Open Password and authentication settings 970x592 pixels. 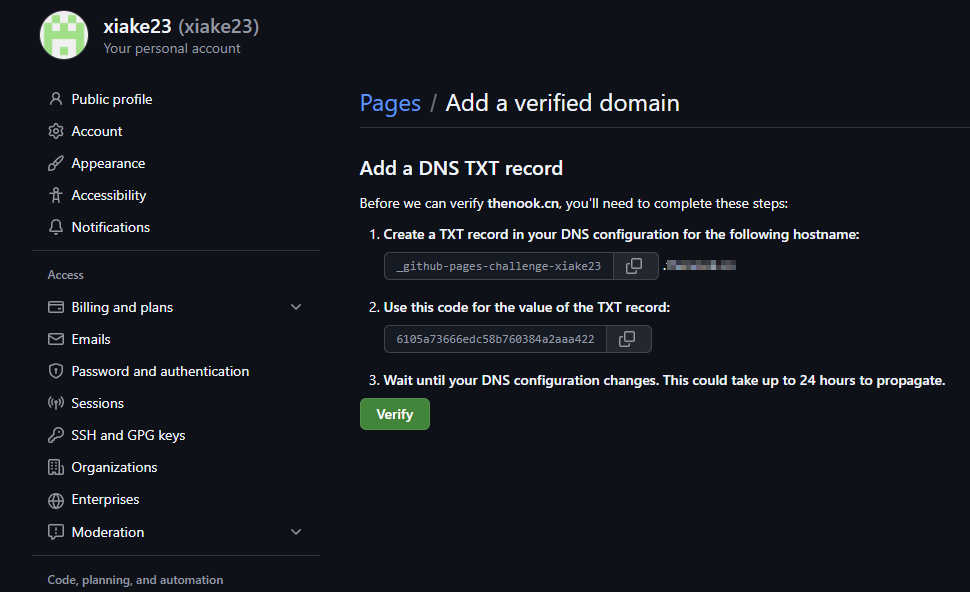160,371
